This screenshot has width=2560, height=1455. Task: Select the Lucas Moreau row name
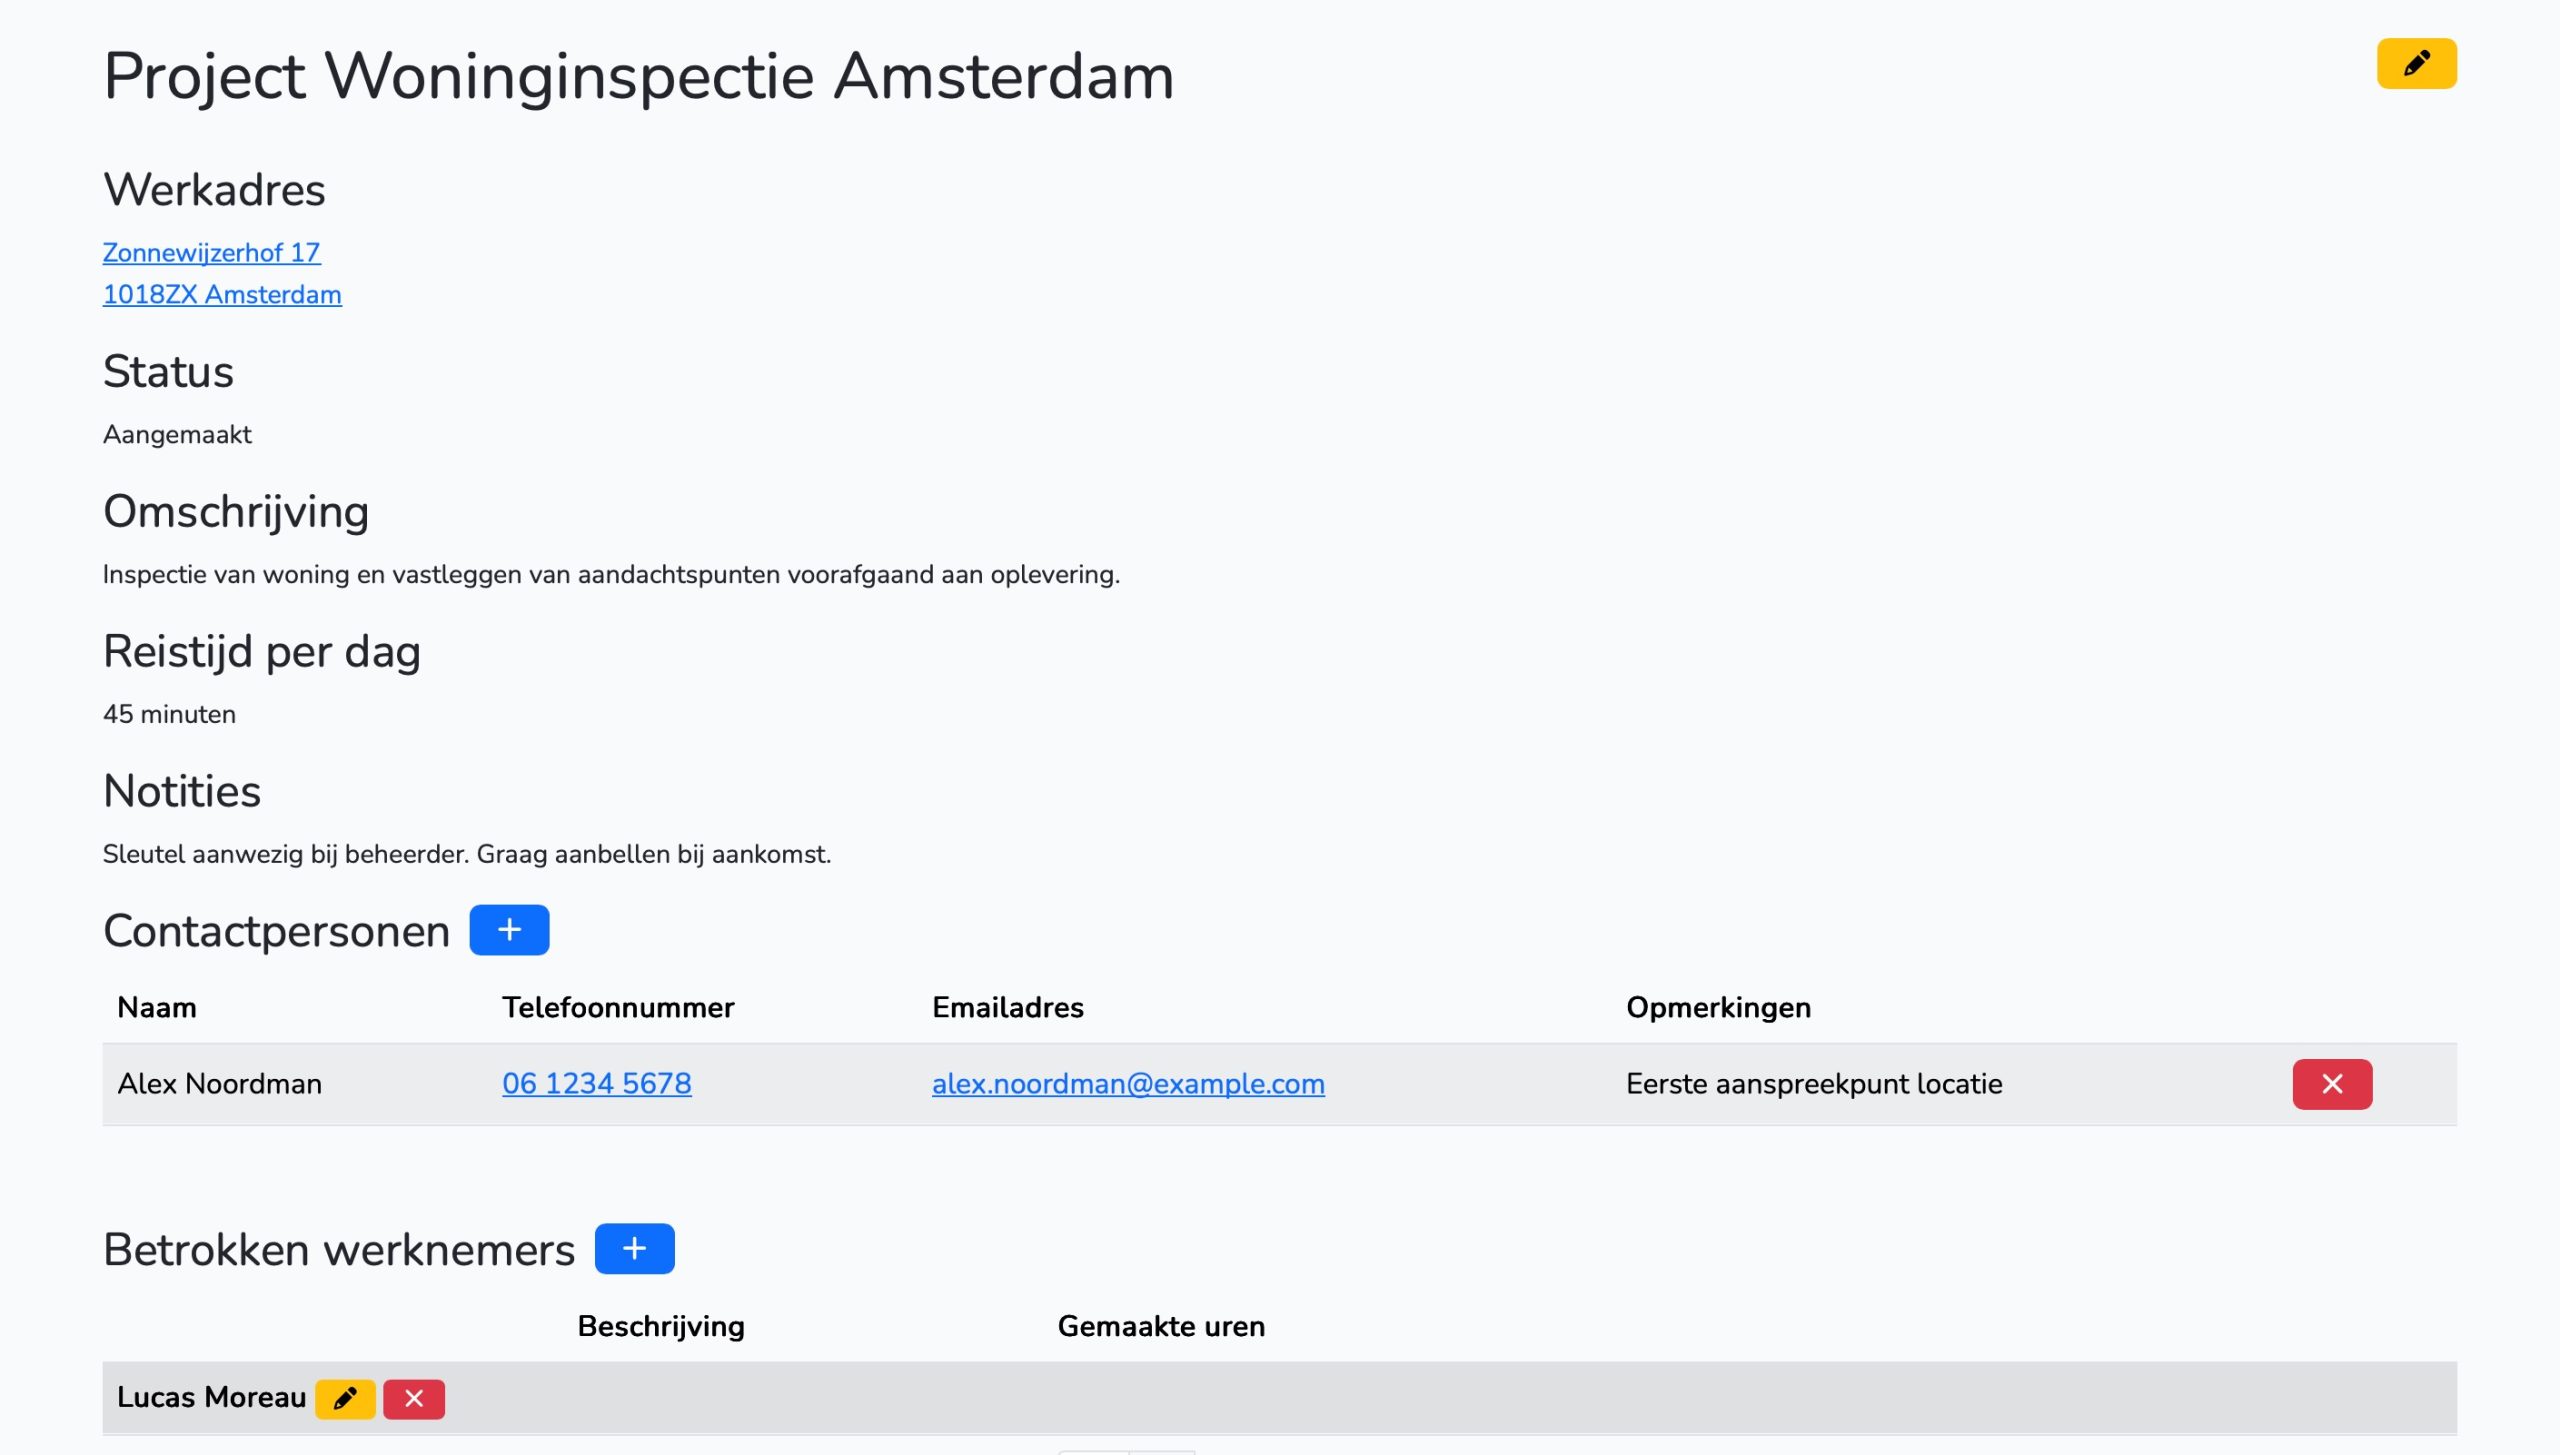point(211,1397)
